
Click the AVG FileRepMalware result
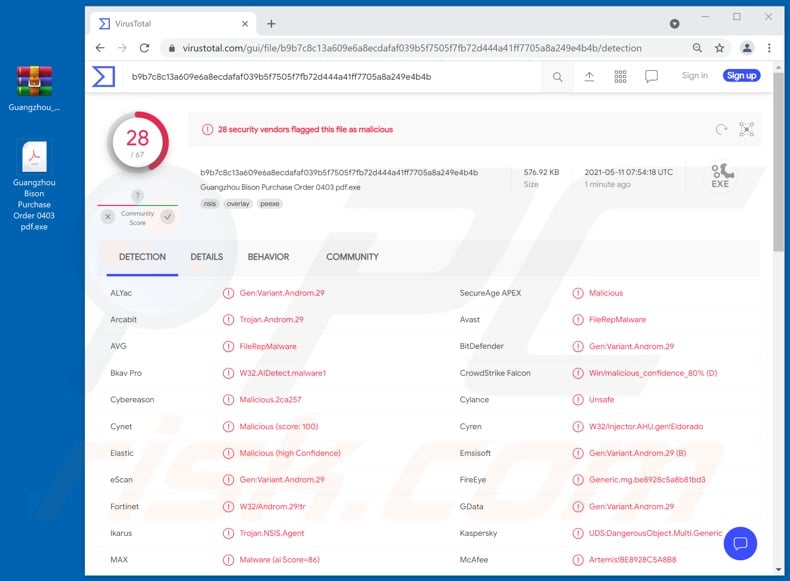click(x=268, y=346)
